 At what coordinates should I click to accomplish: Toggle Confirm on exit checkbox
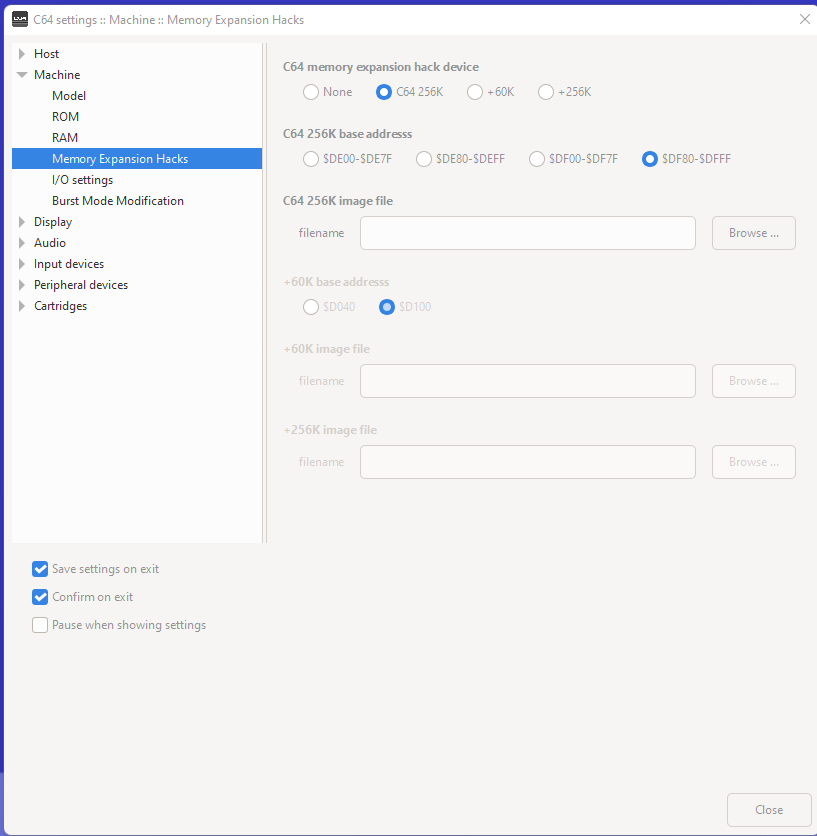coord(40,597)
